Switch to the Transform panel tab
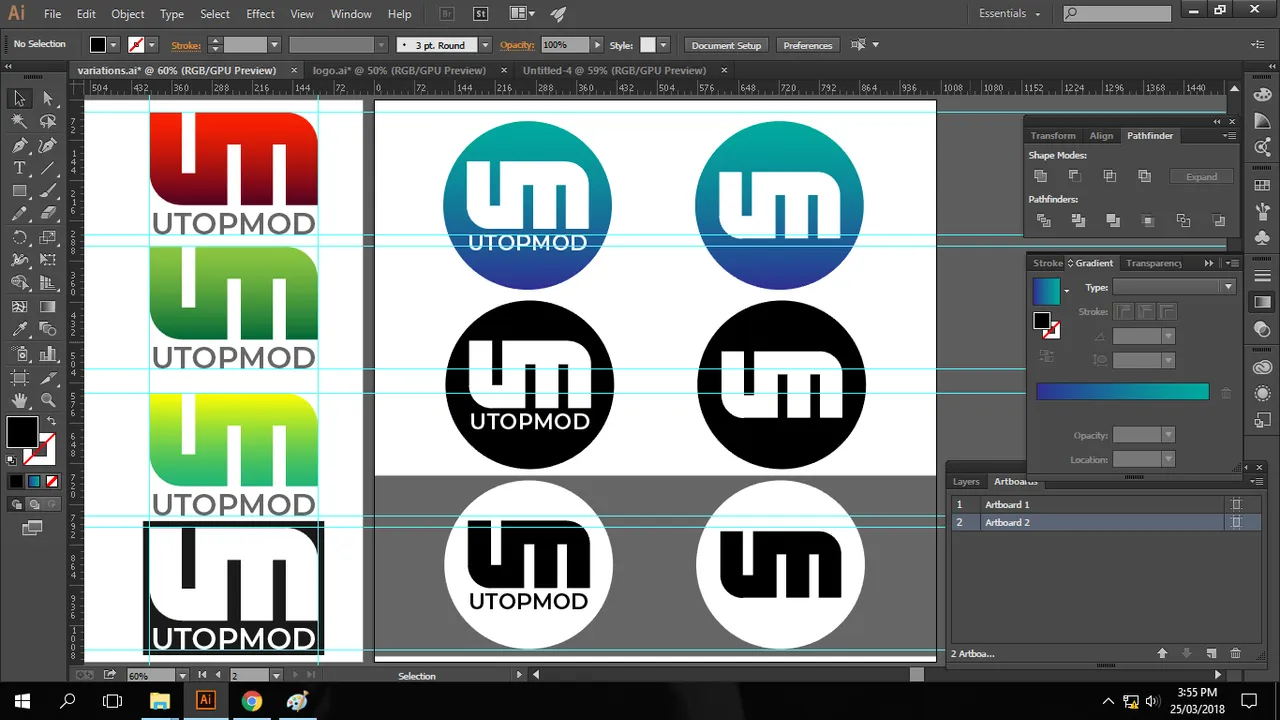The image size is (1280, 720). click(x=1053, y=135)
